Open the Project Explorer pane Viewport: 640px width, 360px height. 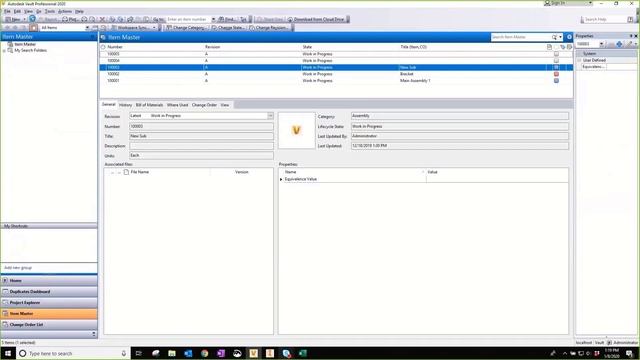coord(49,303)
